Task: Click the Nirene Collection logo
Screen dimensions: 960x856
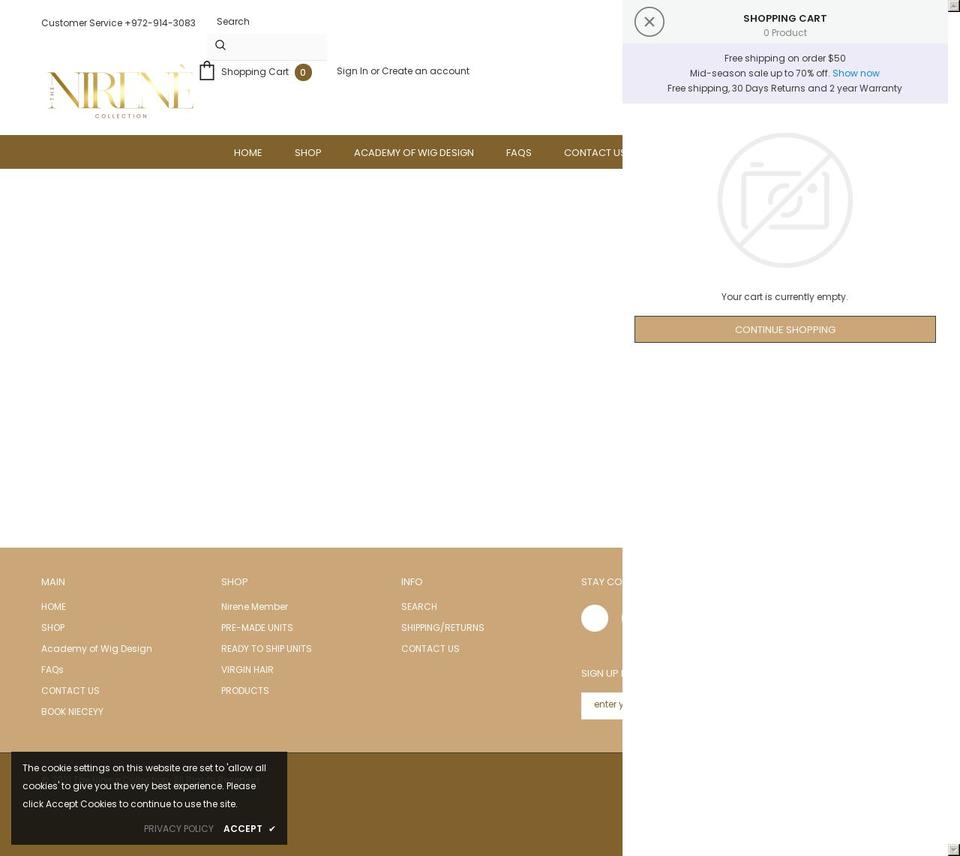Action: [121, 92]
